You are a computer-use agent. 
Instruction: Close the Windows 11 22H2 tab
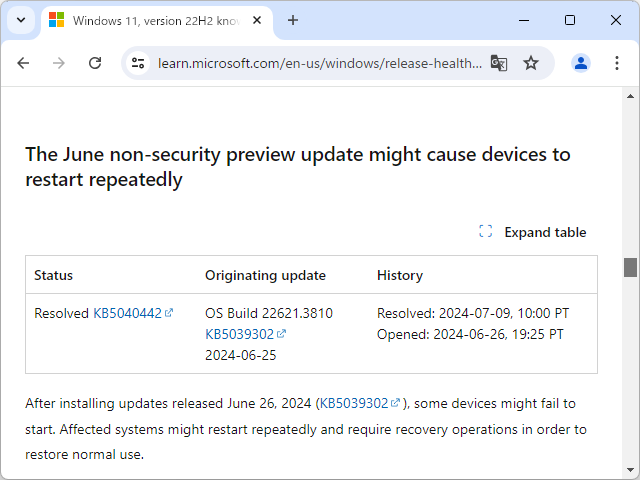click(x=257, y=20)
